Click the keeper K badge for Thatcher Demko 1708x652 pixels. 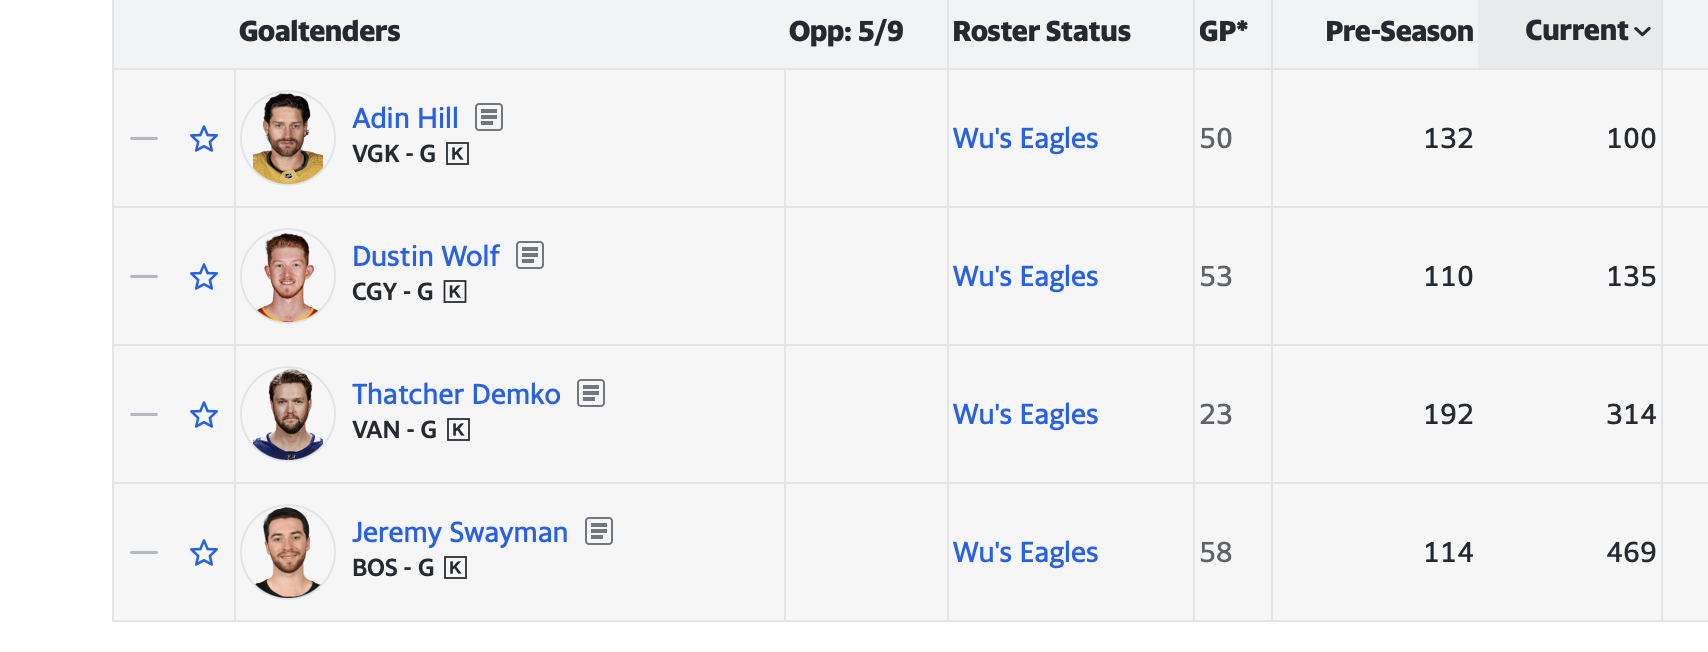[x=458, y=430]
